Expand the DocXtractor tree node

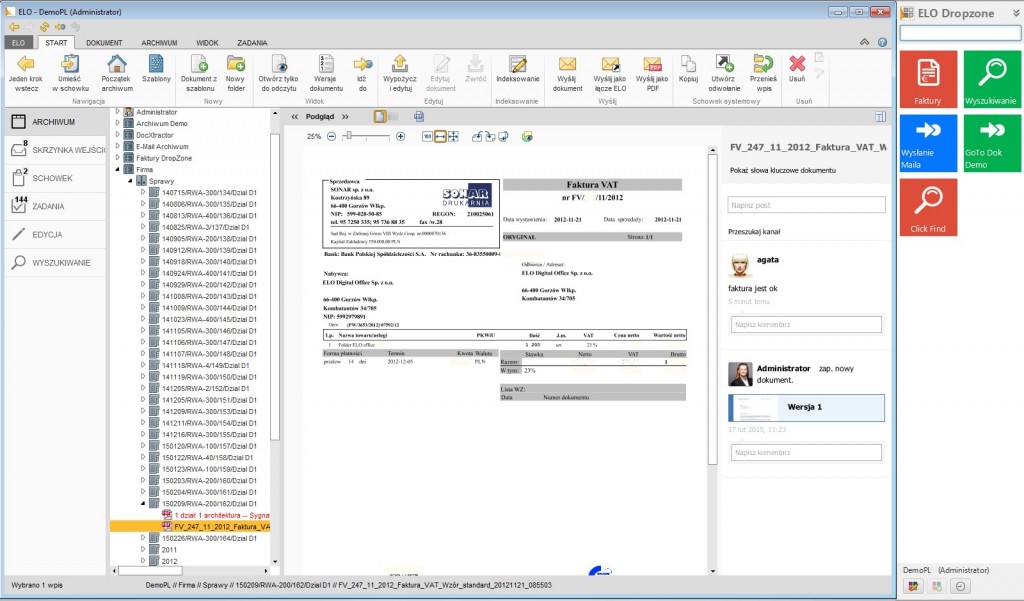tap(118, 135)
